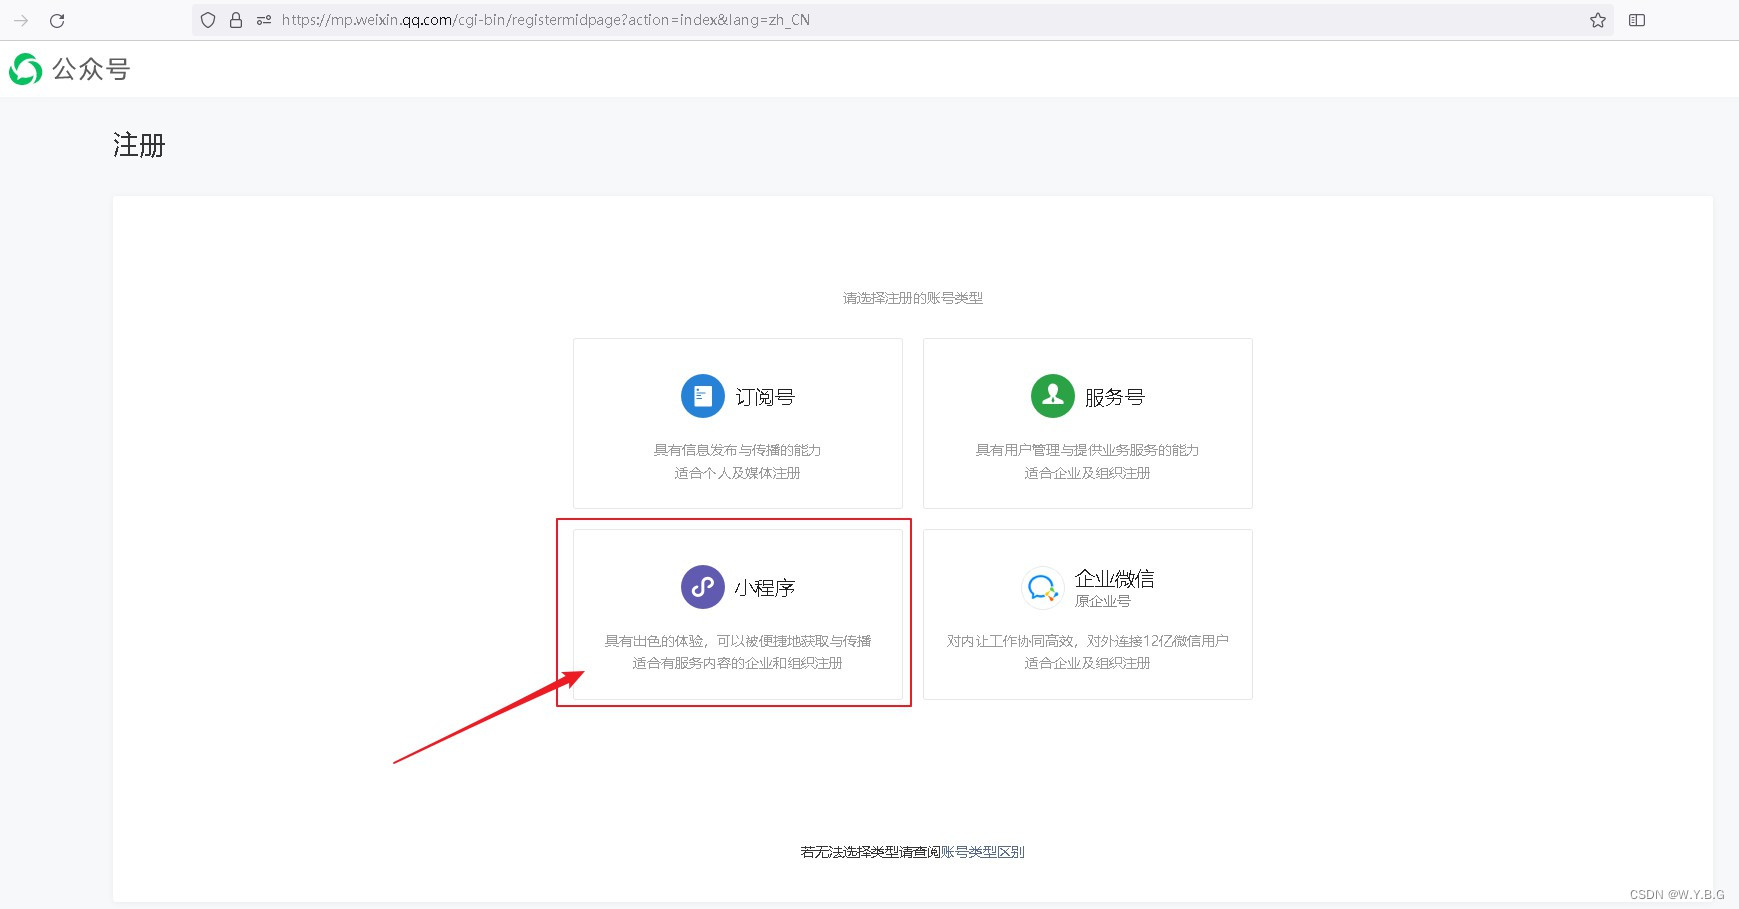The height and width of the screenshot is (909, 1739).
Task: Click the text 具有用户管理与提供业务服务的能力
Action: pyautogui.click(x=1088, y=450)
